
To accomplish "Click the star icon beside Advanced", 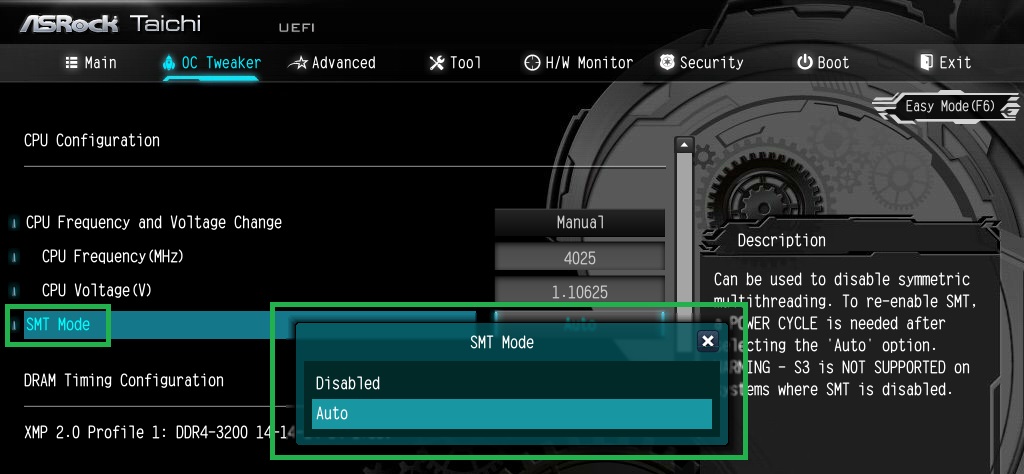I will pyautogui.click(x=298, y=63).
